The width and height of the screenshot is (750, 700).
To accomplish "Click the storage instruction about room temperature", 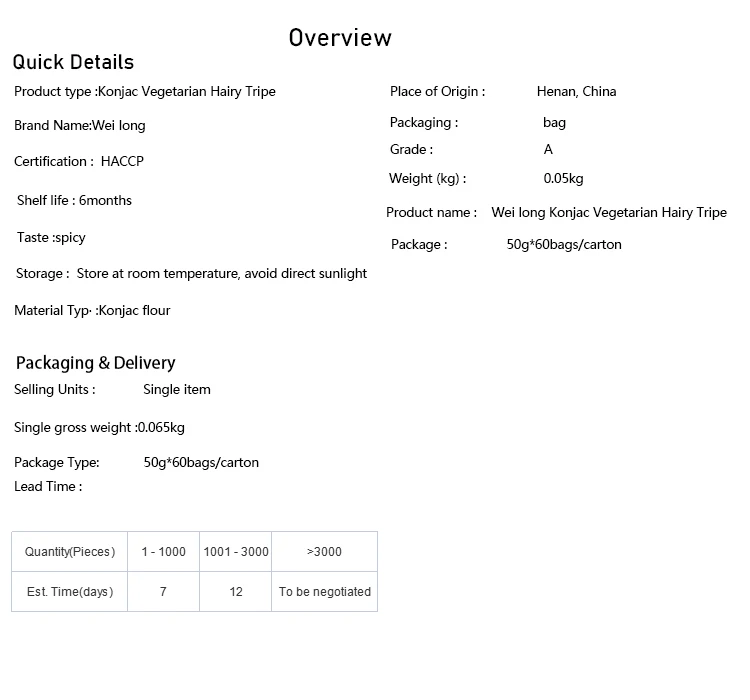I will click(221, 273).
